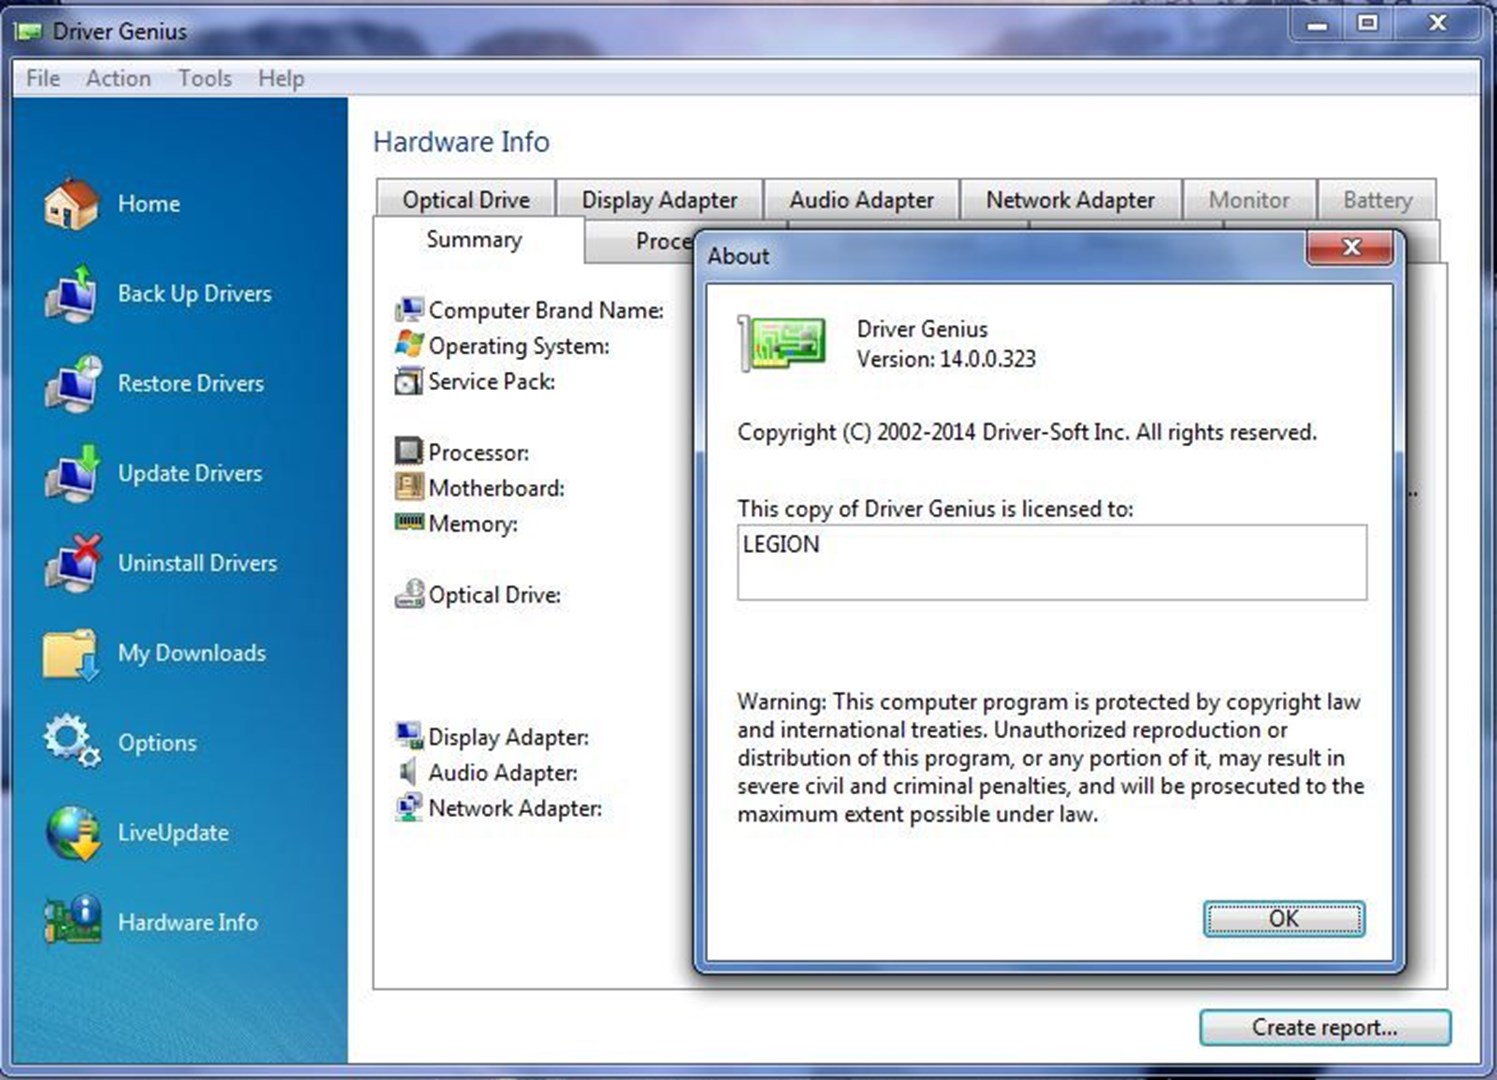Click the Hardware Info page heading
Image resolution: width=1497 pixels, height=1080 pixels.
pyautogui.click(x=461, y=142)
